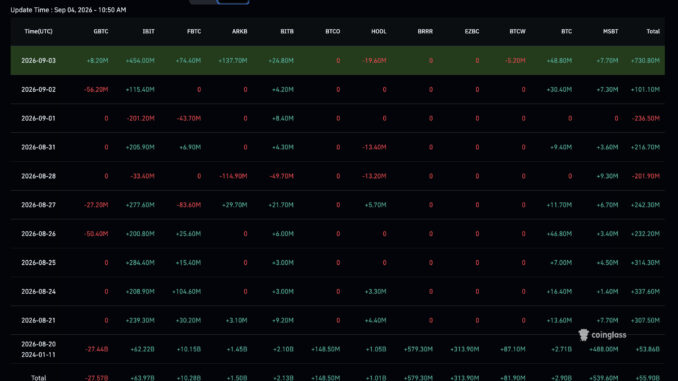Click Total value -201.90M on 2026-08-28
This screenshot has height=381, width=678.
click(646, 176)
